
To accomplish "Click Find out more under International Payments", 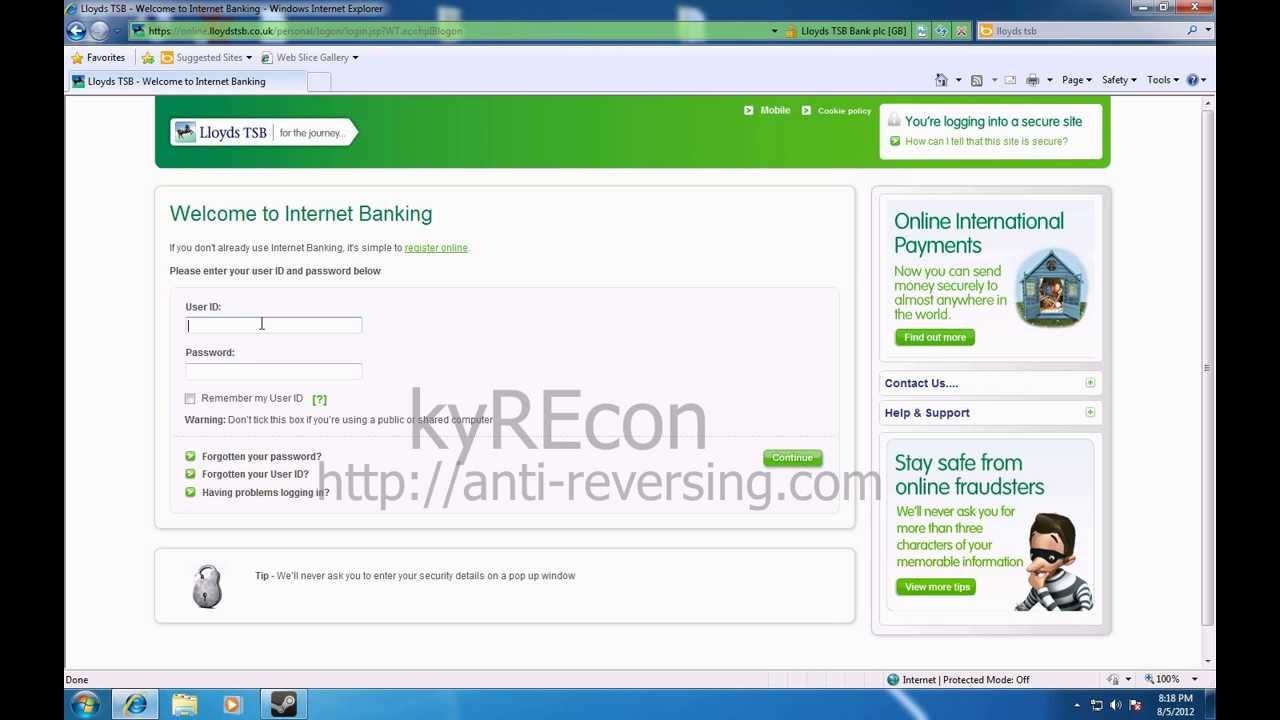I will (x=935, y=337).
